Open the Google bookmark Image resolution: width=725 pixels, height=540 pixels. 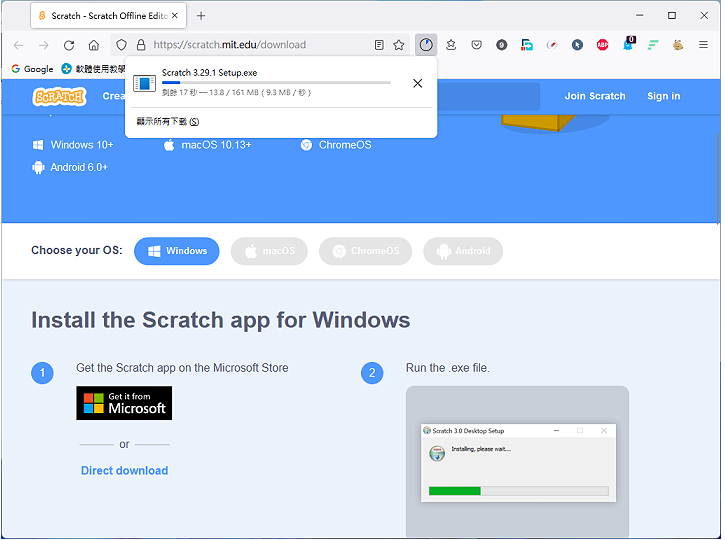(32, 69)
